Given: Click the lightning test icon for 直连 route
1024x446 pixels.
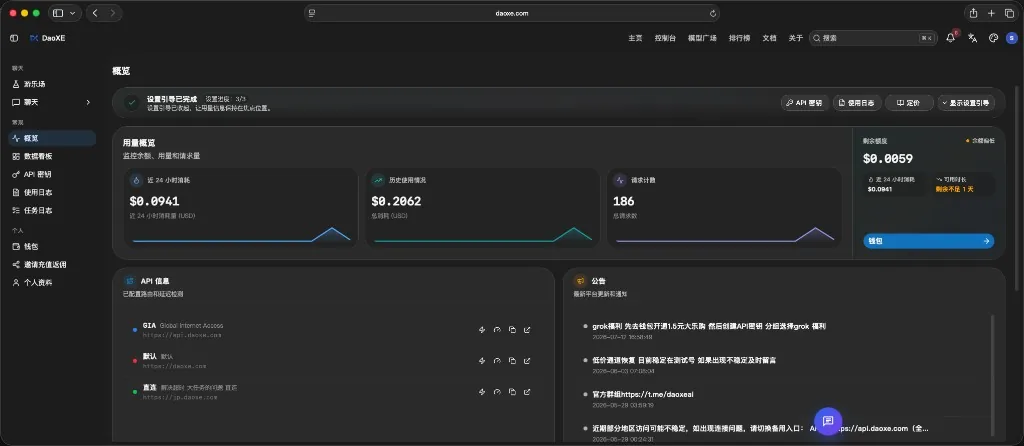Looking at the screenshot, I should coord(482,392).
